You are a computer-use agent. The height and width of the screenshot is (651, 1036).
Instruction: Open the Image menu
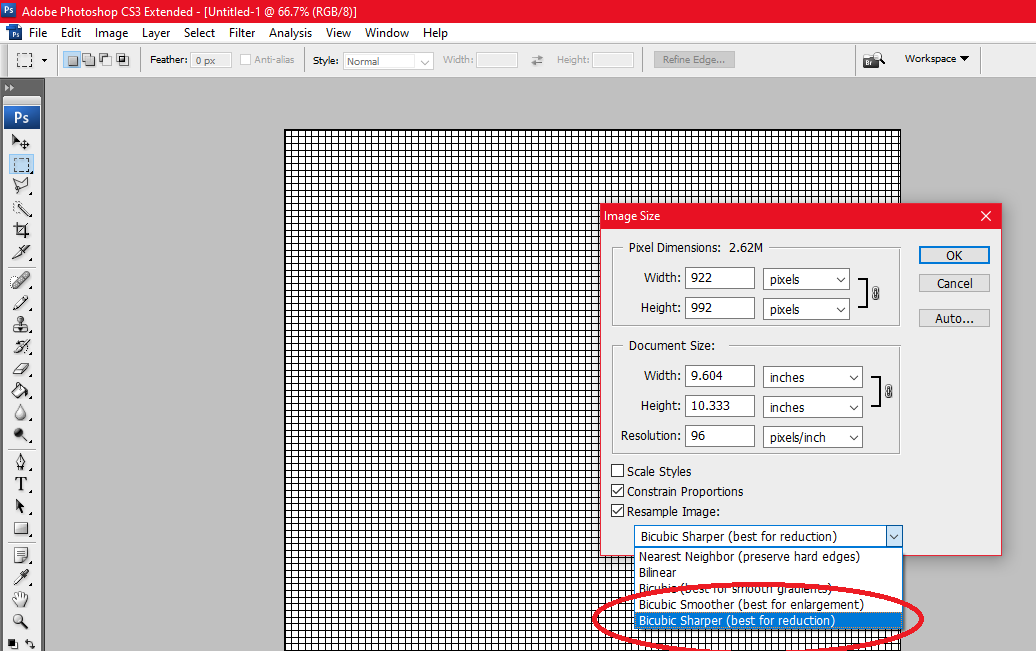(x=111, y=33)
